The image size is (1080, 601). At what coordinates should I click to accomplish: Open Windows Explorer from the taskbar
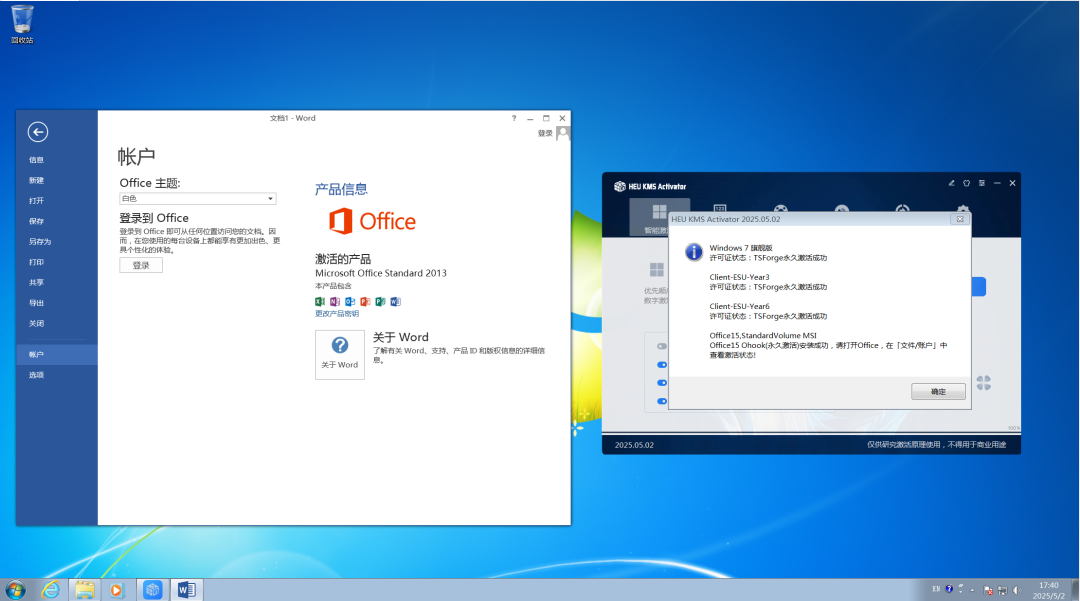[85, 590]
